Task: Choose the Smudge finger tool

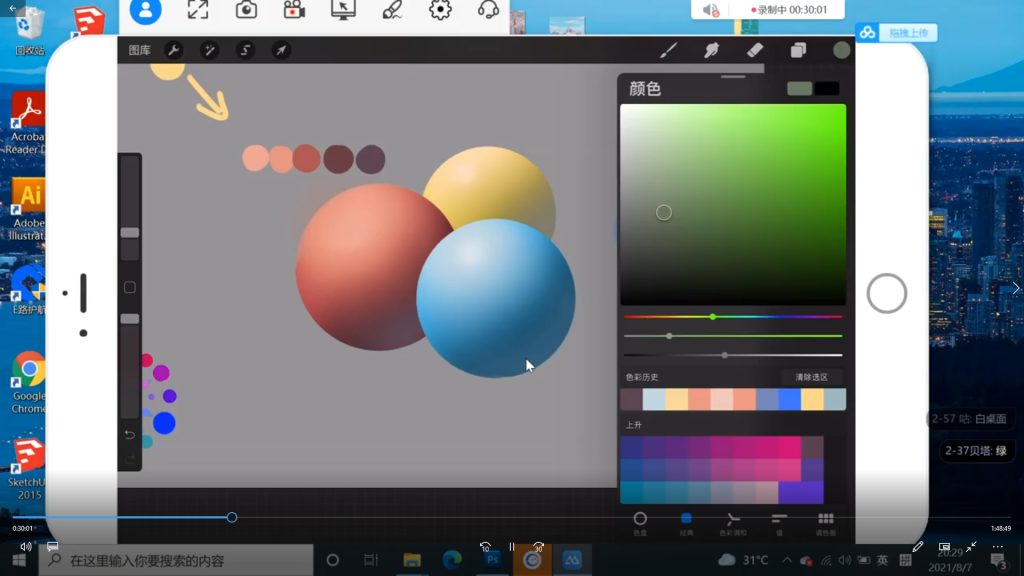Action: pyautogui.click(x=712, y=50)
